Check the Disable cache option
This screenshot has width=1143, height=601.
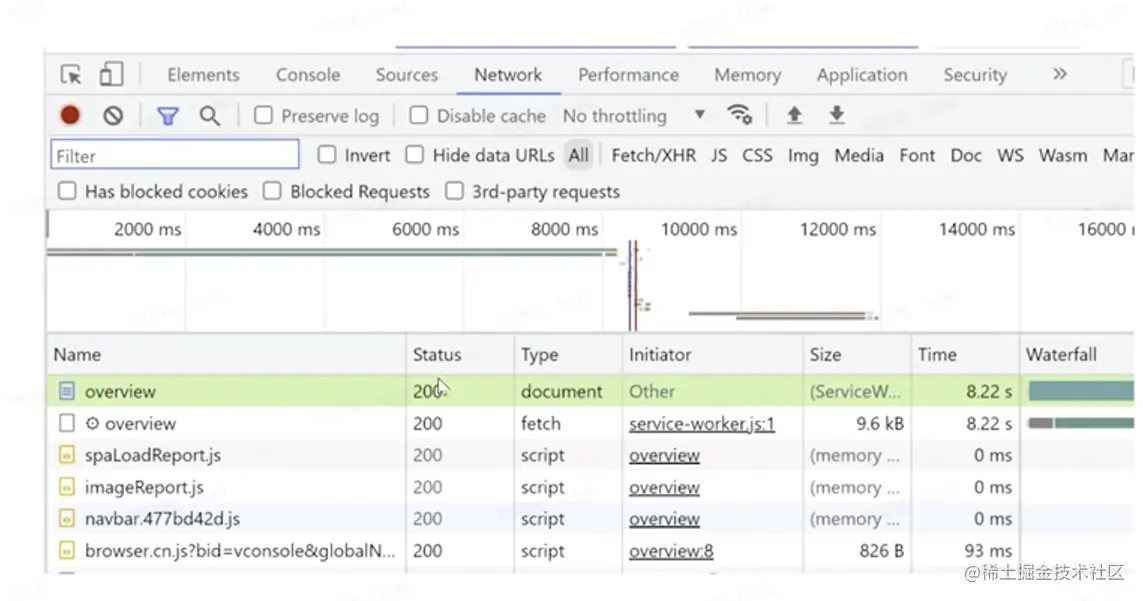click(420, 116)
